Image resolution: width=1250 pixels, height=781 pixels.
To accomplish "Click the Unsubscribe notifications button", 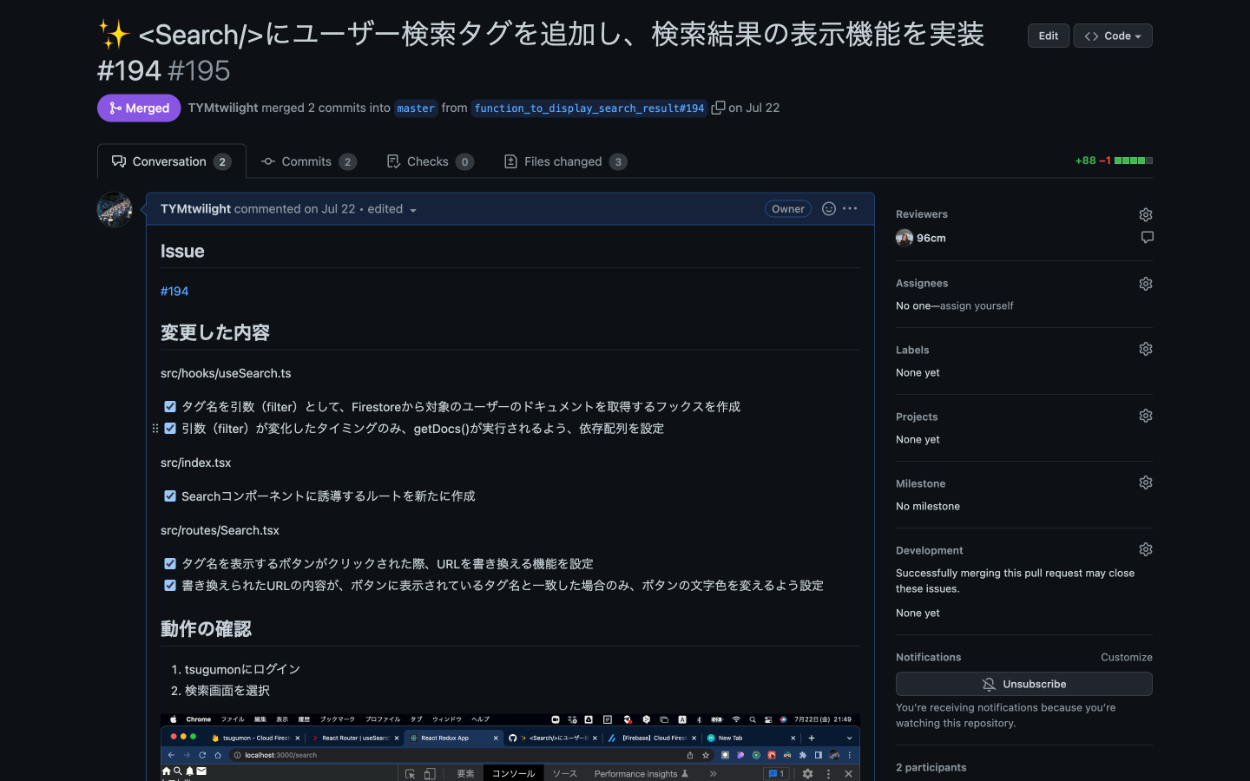I will tap(1023, 684).
